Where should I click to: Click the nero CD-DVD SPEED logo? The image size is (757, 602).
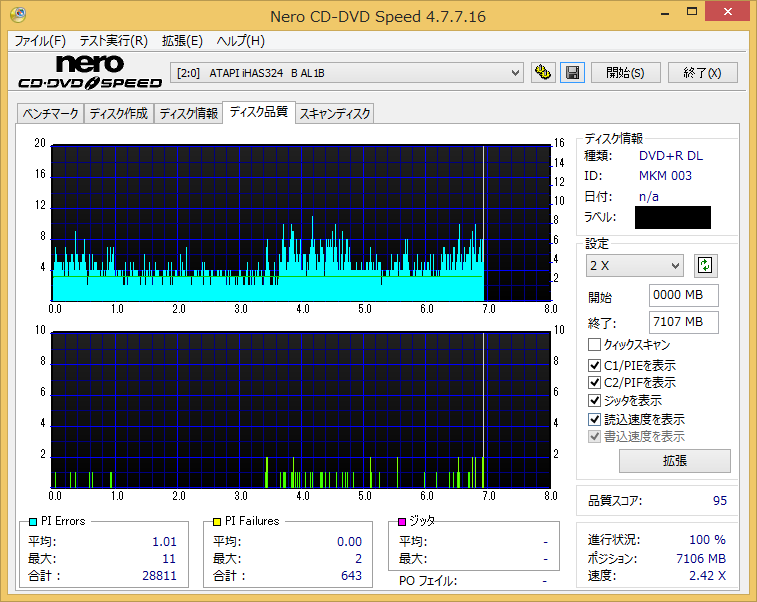(90, 72)
